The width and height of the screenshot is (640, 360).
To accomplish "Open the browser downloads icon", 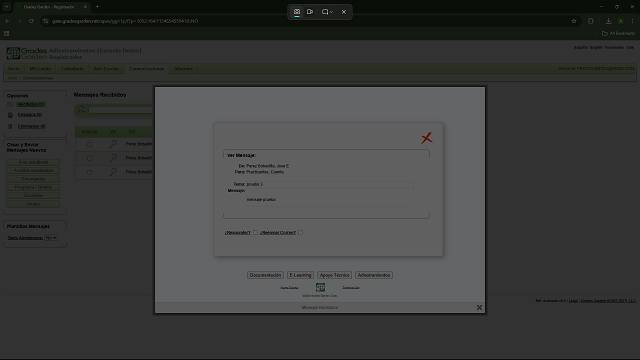I will coord(608,21).
